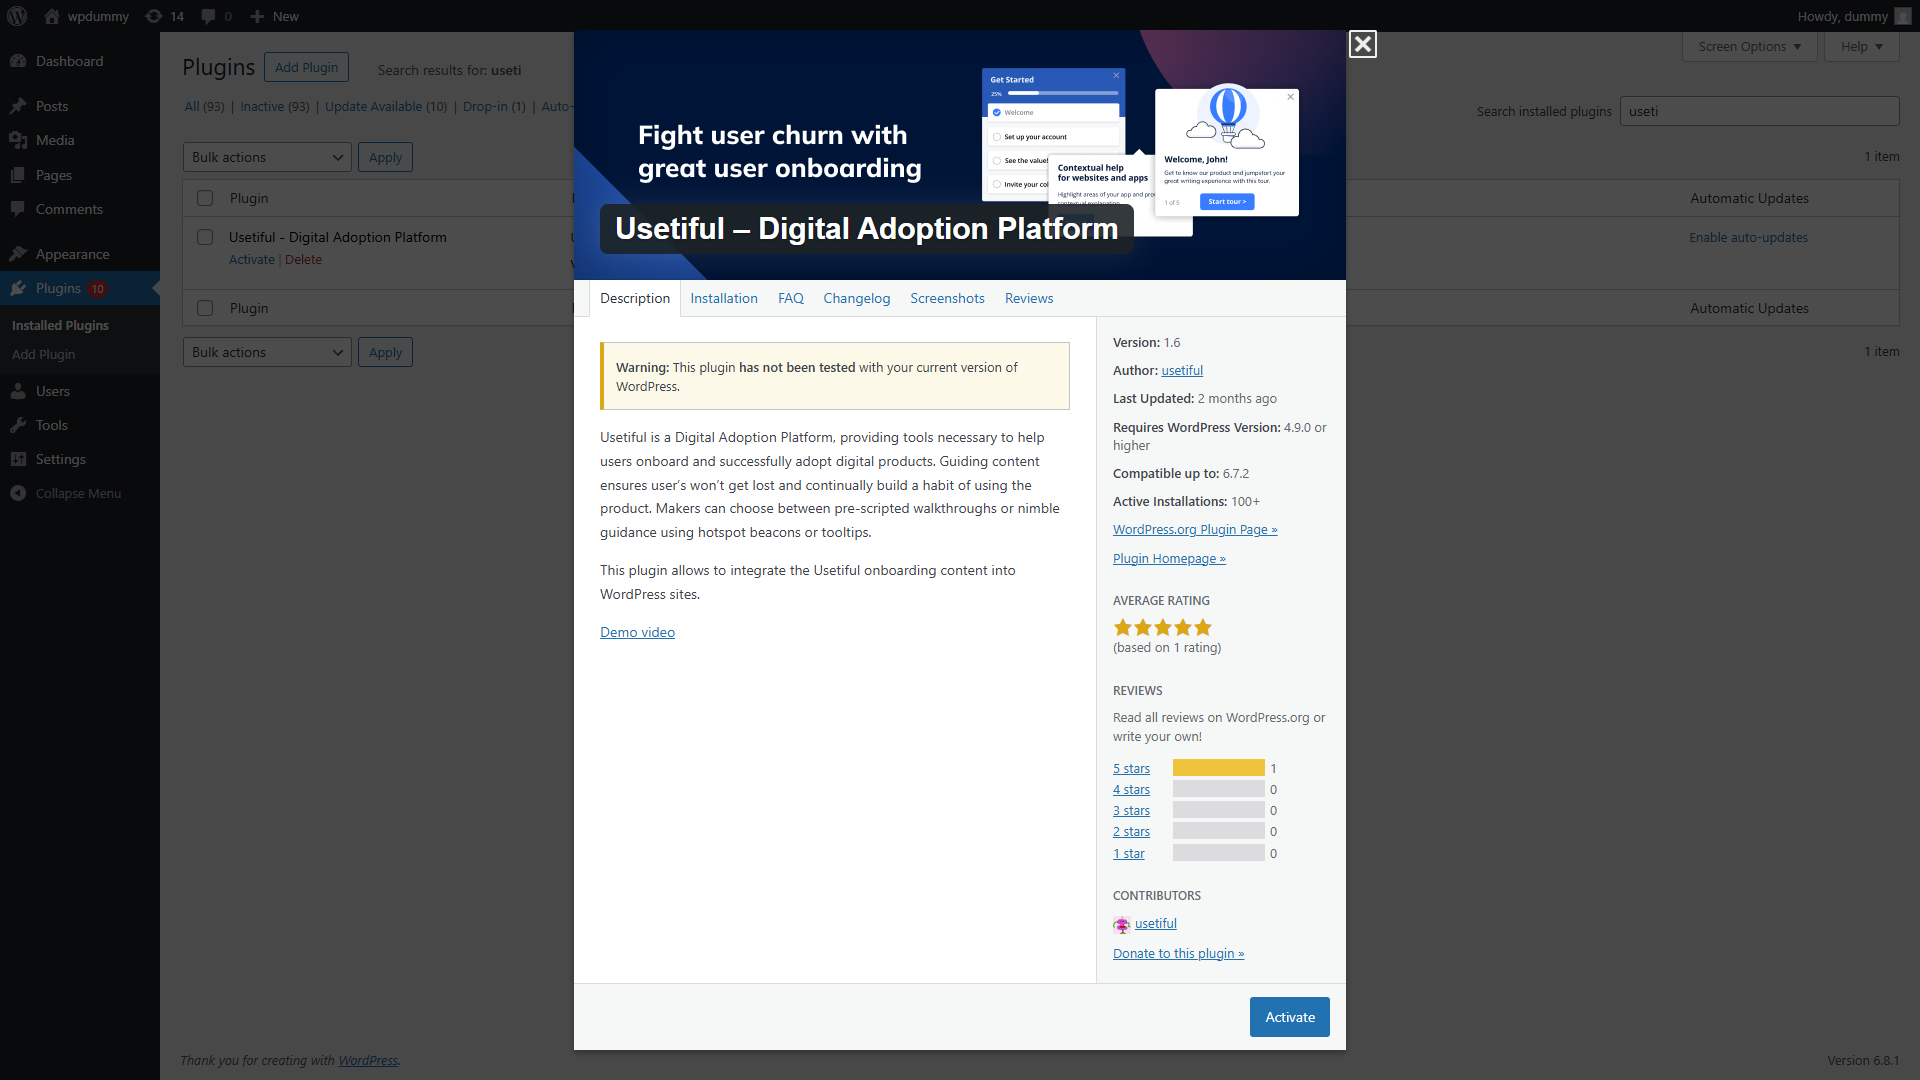Switch to the Description tab

pyautogui.click(x=635, y=298)
